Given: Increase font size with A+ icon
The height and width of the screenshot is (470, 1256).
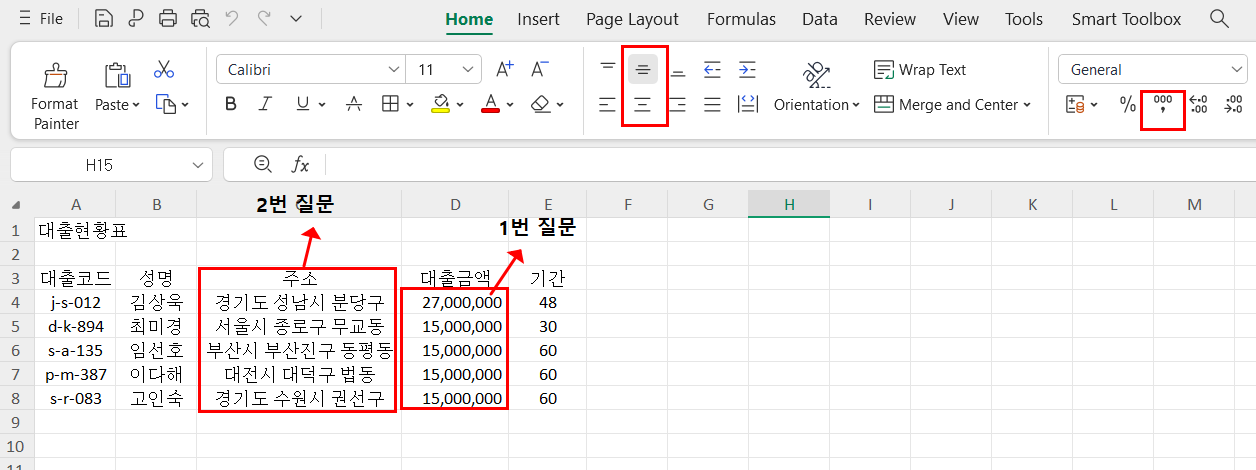Looking at the screenshot, I should point(505,70).
